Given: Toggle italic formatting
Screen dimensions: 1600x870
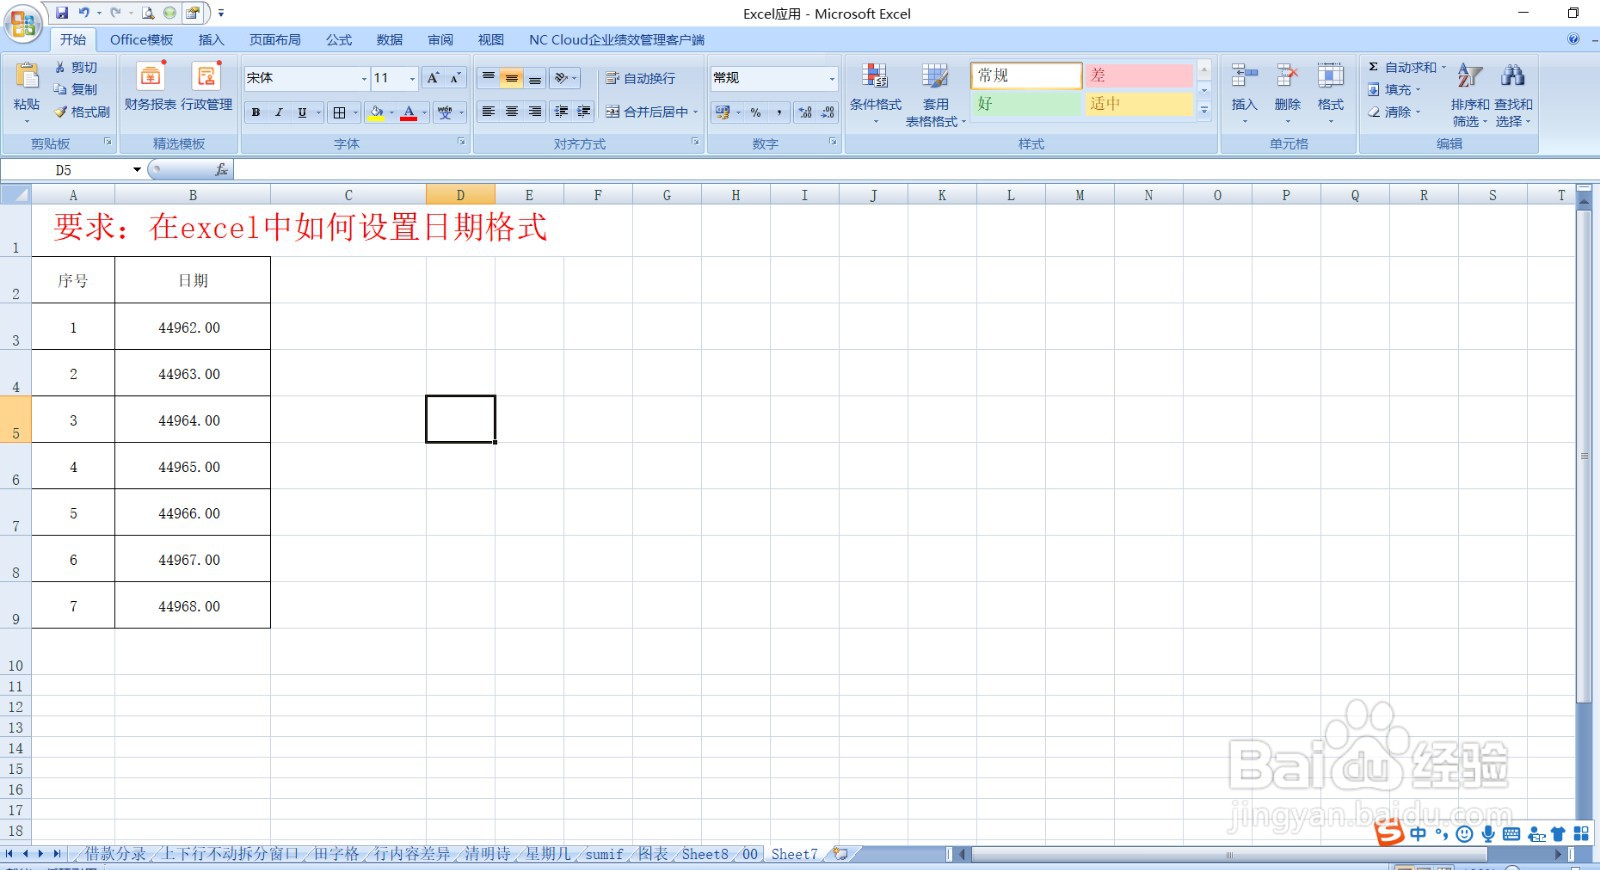Looking at the screenshot, I should coord(279,112).
